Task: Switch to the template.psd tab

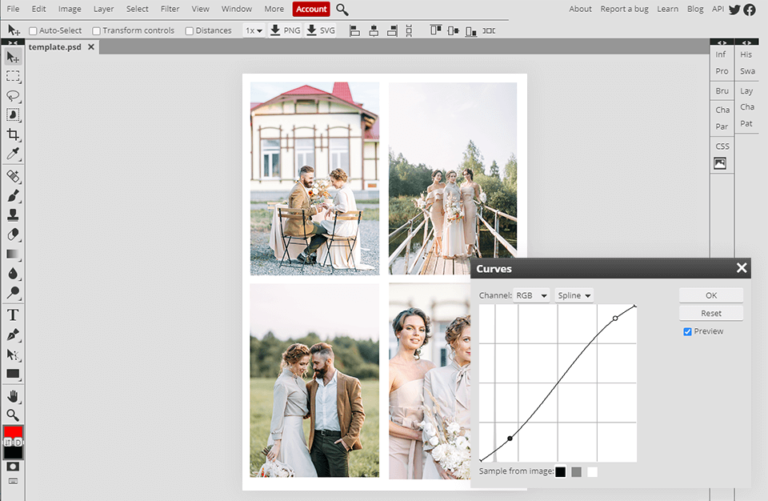Action: point(54,47)
